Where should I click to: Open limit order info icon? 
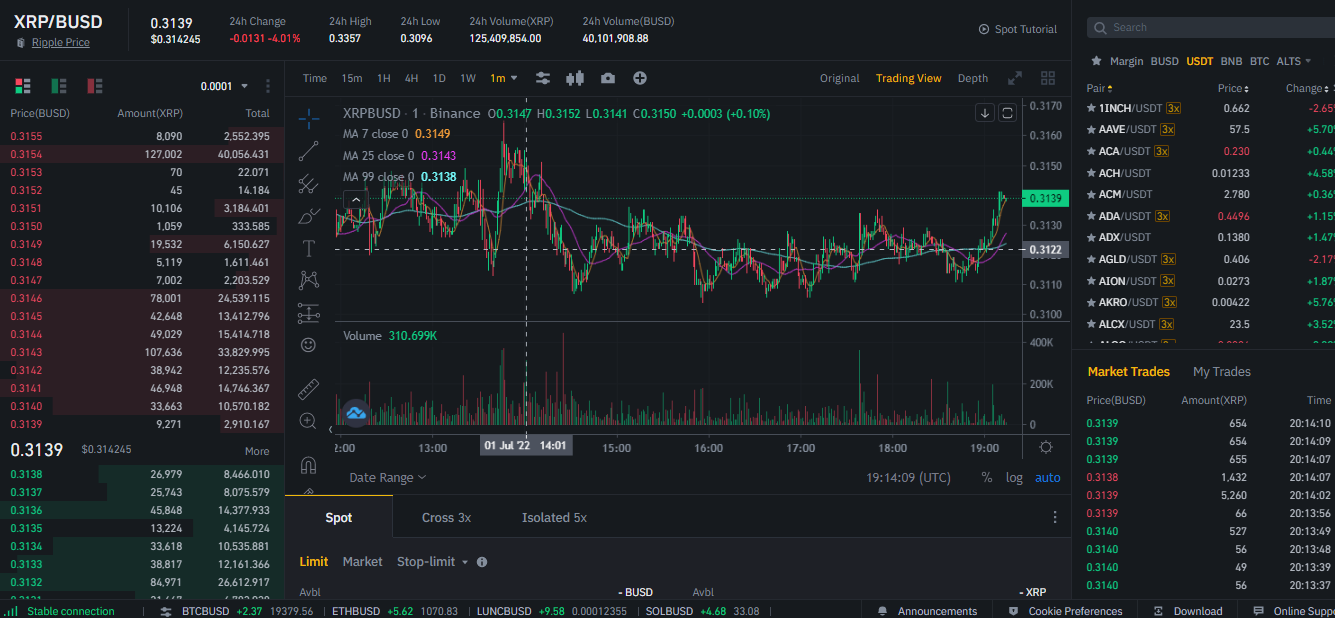[482, 562]
